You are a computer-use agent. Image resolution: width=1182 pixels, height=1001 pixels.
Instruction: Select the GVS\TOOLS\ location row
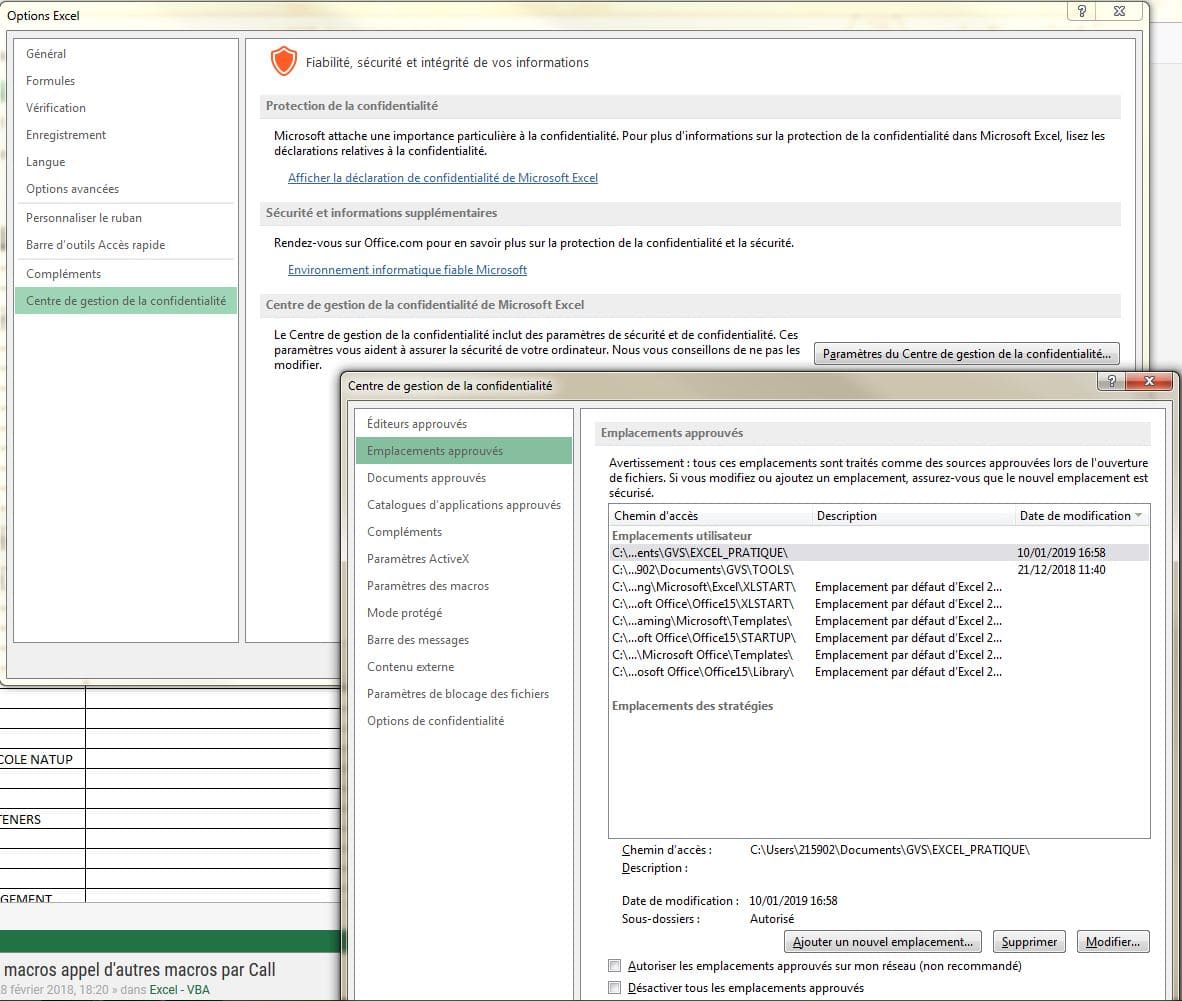point(703,570)
